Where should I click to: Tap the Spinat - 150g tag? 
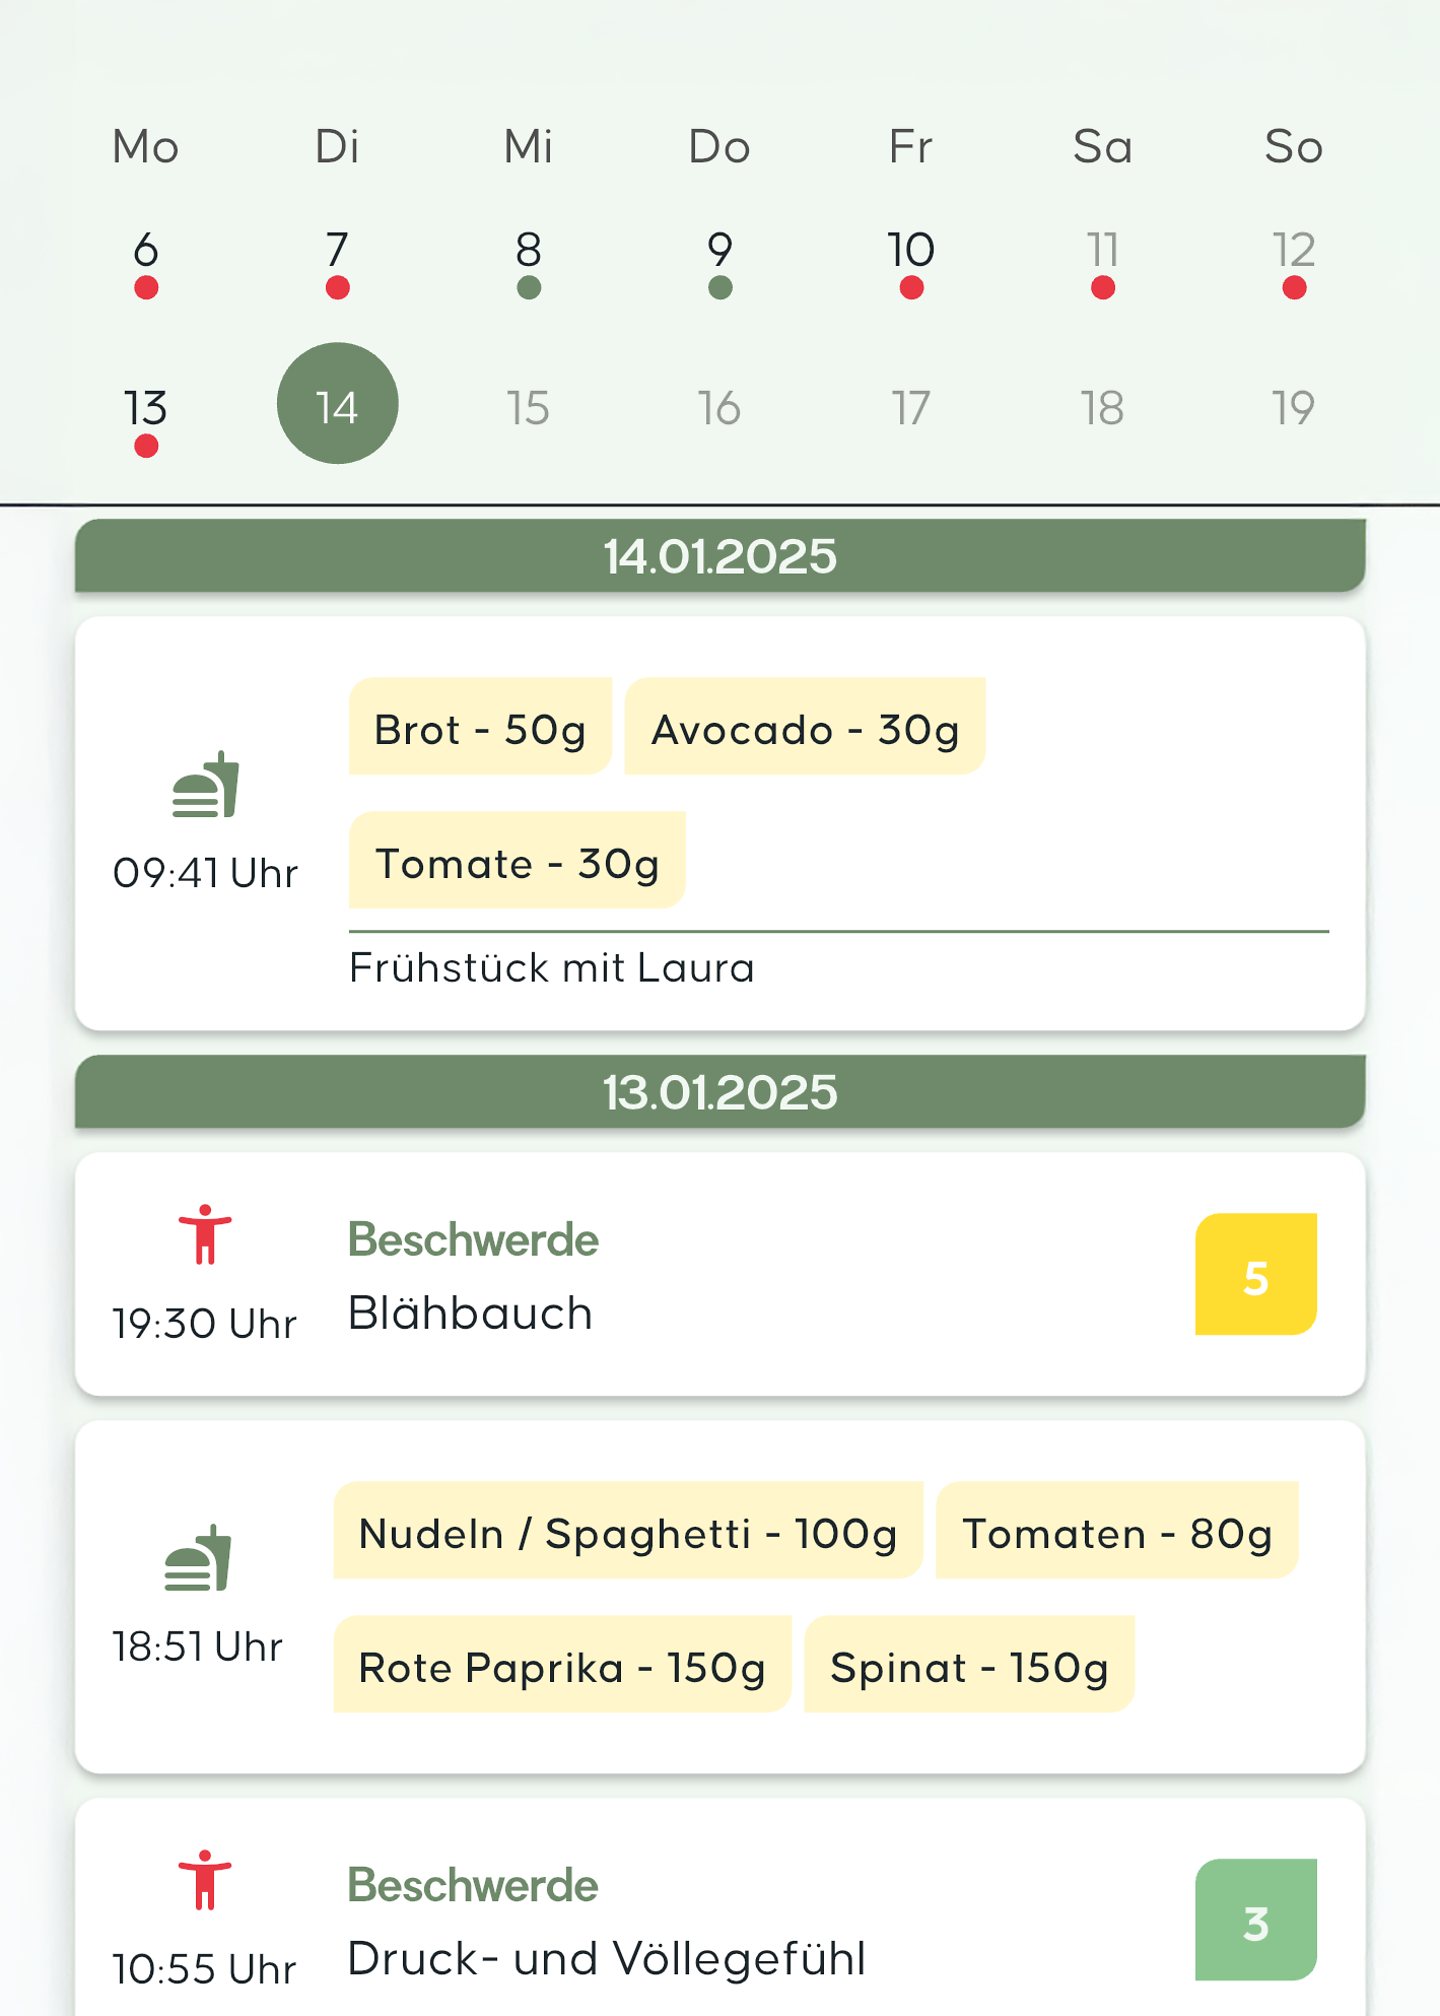(968, 1665)
